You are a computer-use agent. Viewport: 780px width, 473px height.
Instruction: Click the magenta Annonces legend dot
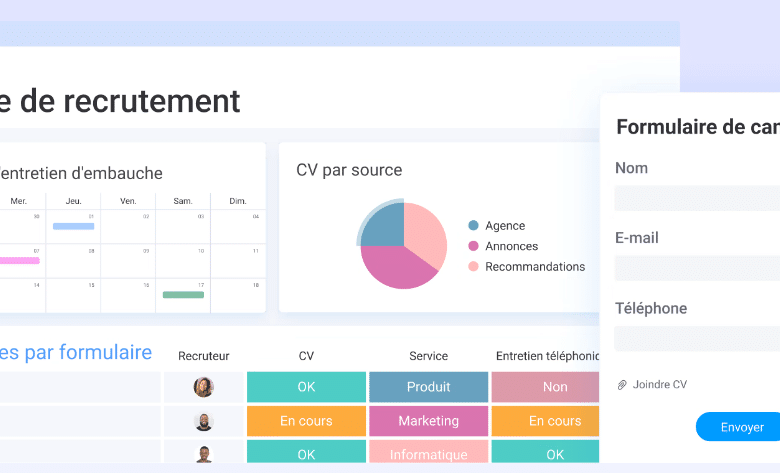point(473,246)
